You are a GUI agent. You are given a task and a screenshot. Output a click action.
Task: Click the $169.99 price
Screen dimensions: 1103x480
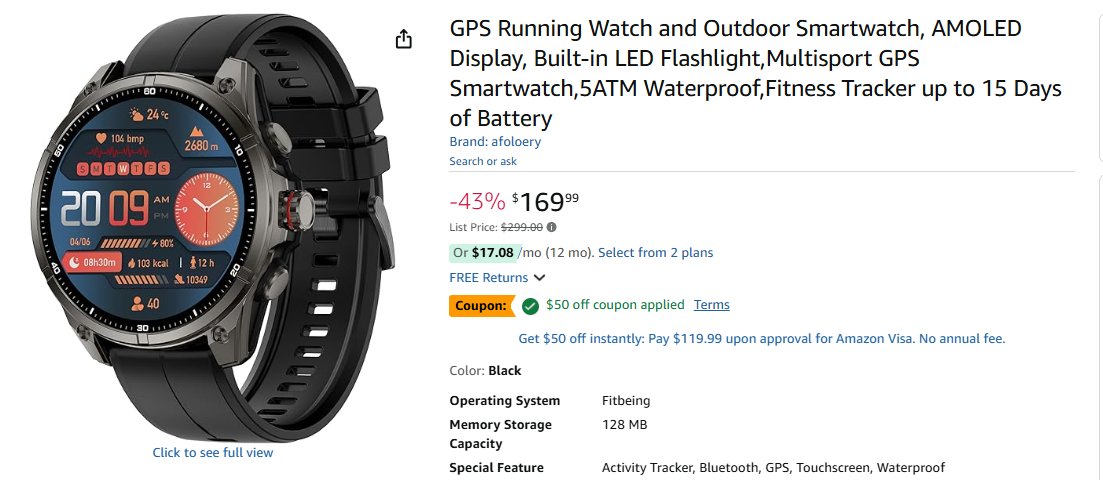tap(545, 201)
